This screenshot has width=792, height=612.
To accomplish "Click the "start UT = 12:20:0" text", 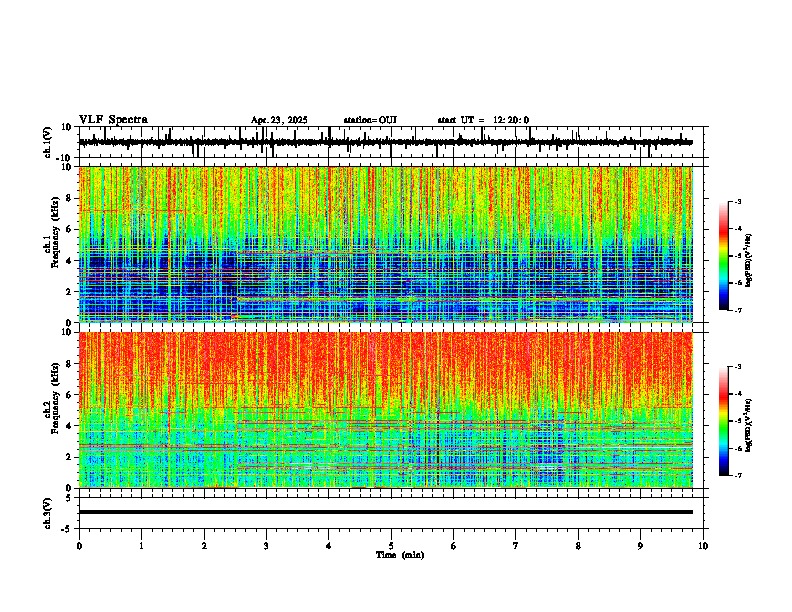I will pos(483,120).
